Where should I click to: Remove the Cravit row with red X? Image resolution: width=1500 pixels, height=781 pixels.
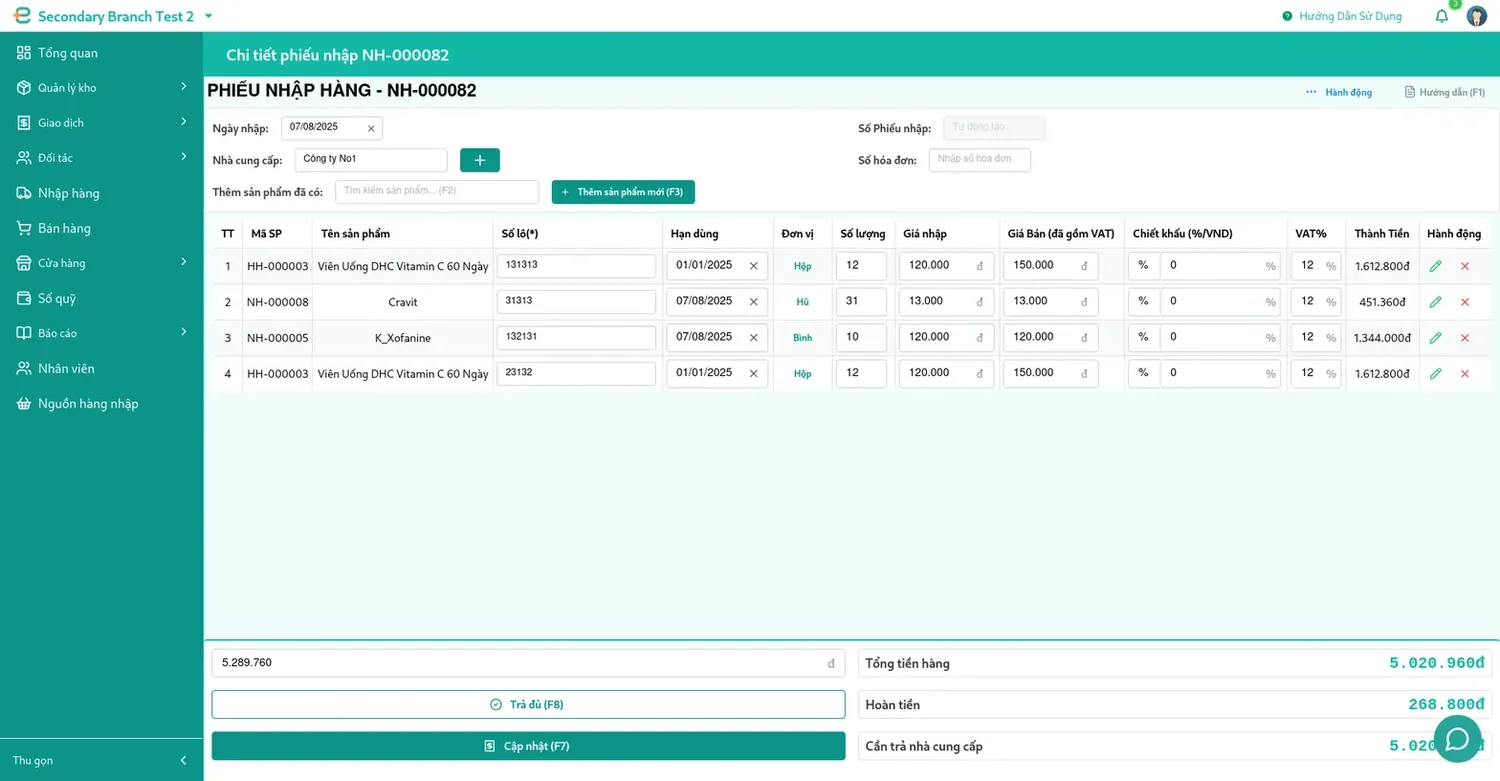1465,302
